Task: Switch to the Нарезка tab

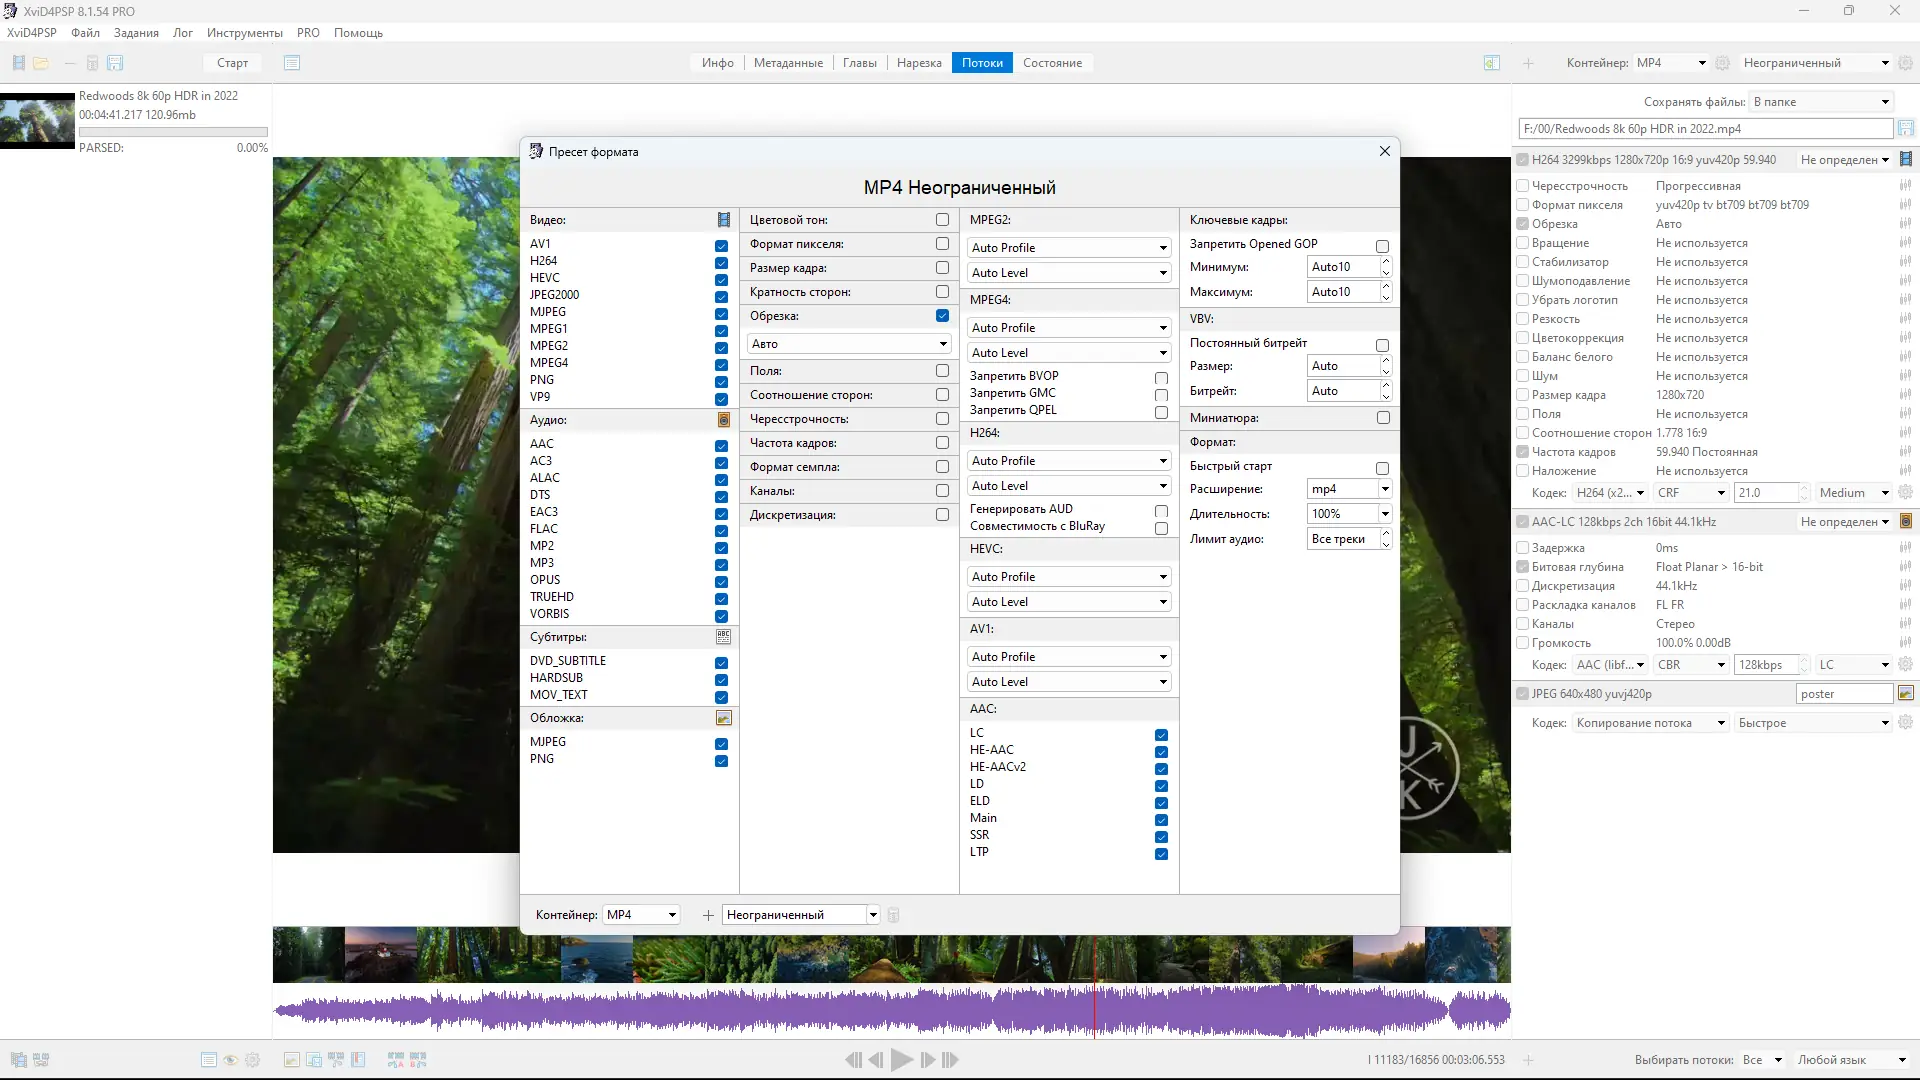Action: coord(918,63)
